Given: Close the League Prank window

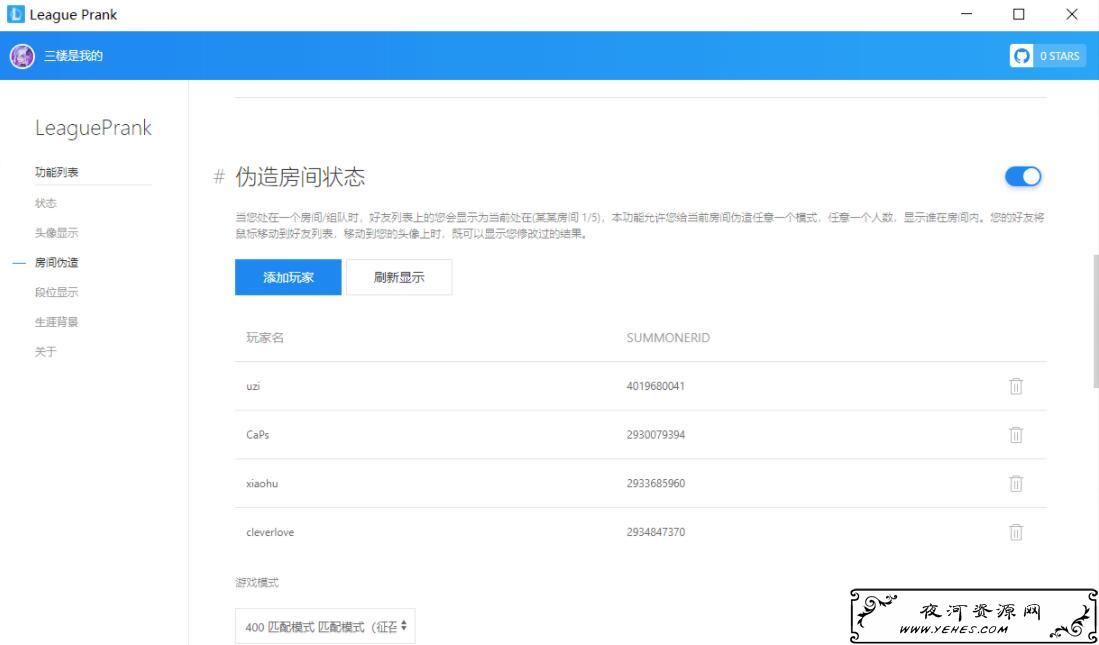Looking at the screenshot, I should [x=1072, y=14].
